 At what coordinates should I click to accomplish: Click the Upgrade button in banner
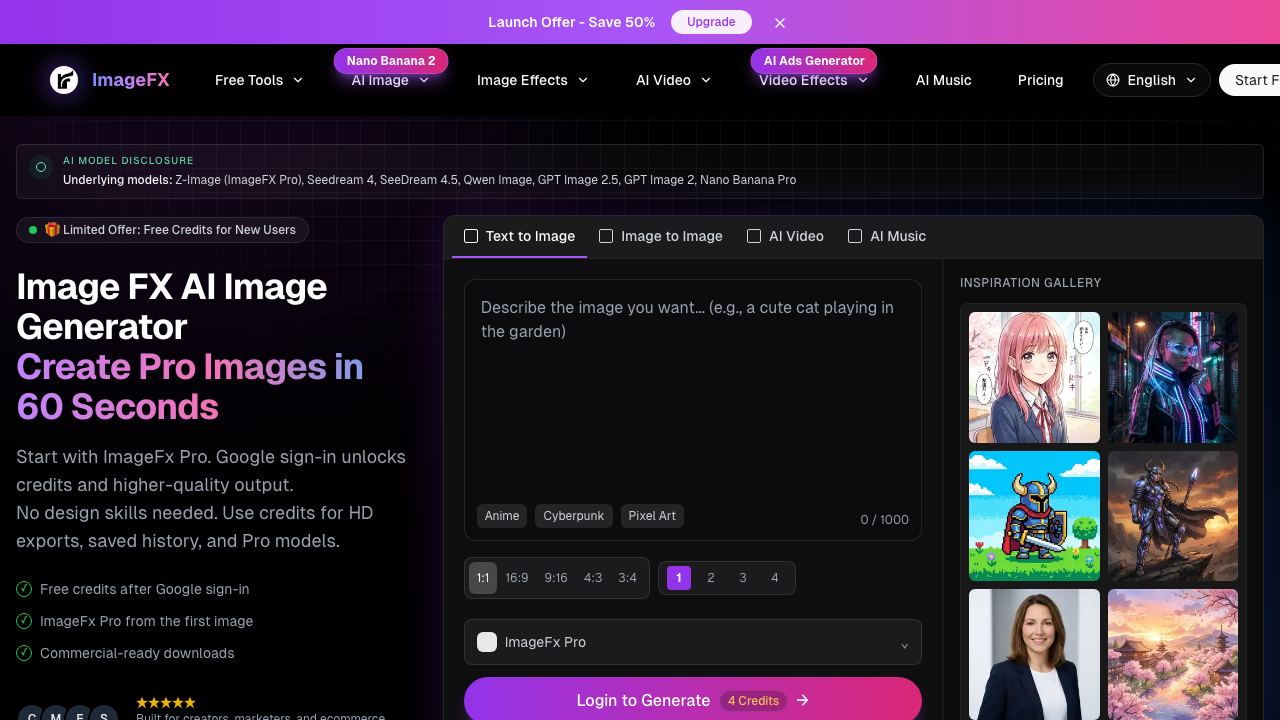tap(711, 22)
